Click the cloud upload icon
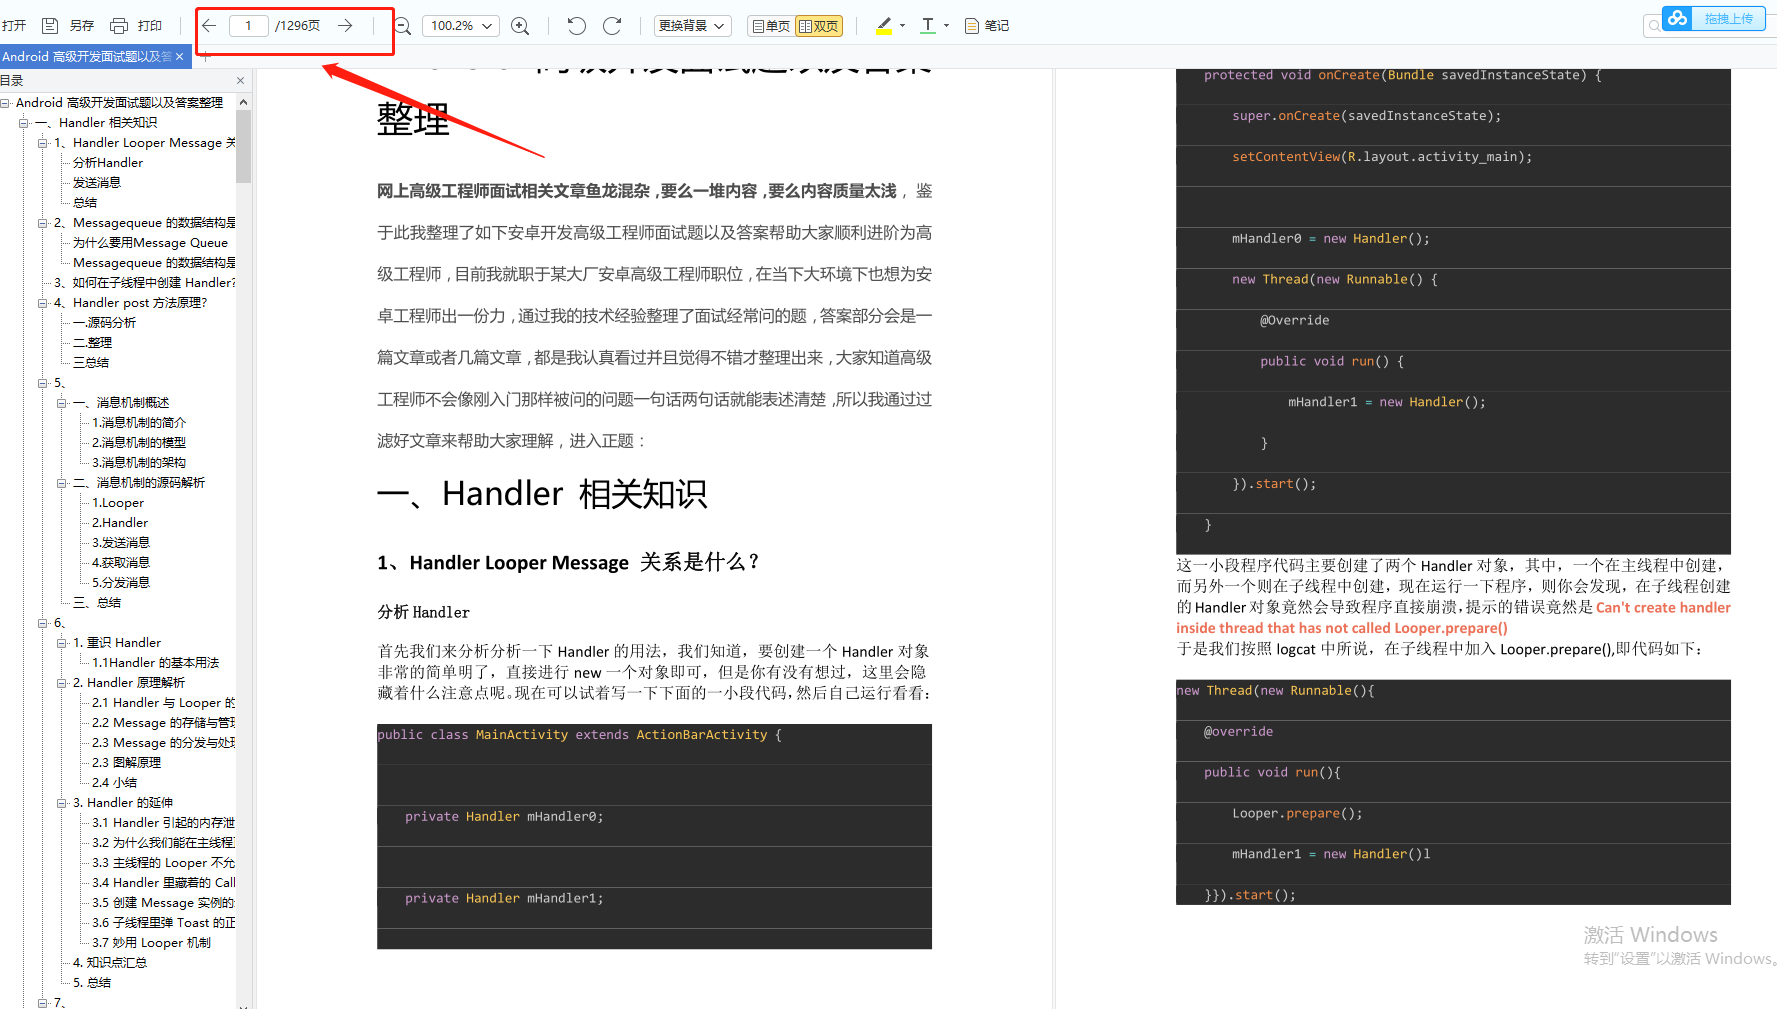Viewport: 1777px width, 1009px height. click(1678, 18)
